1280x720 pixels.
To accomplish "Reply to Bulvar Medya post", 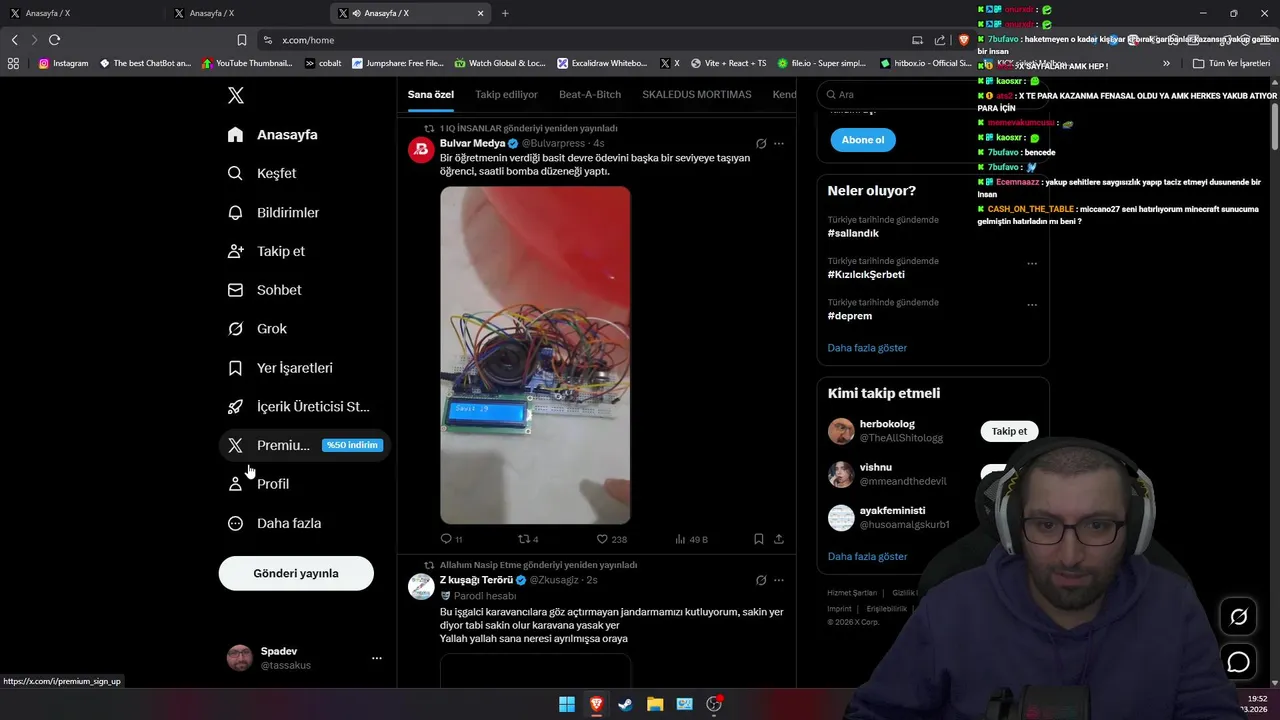I will point(451,539).
